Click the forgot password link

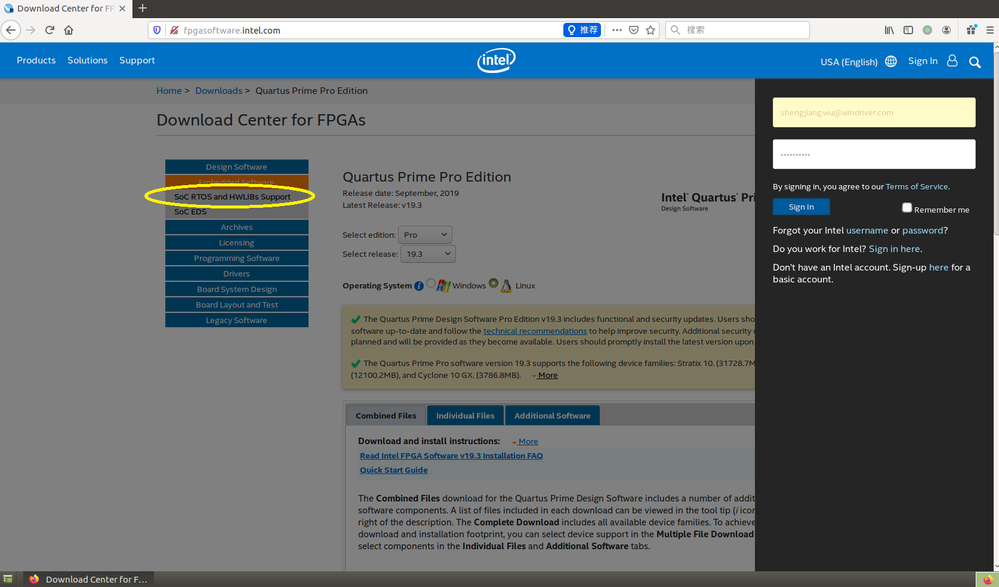click(923, 230)
